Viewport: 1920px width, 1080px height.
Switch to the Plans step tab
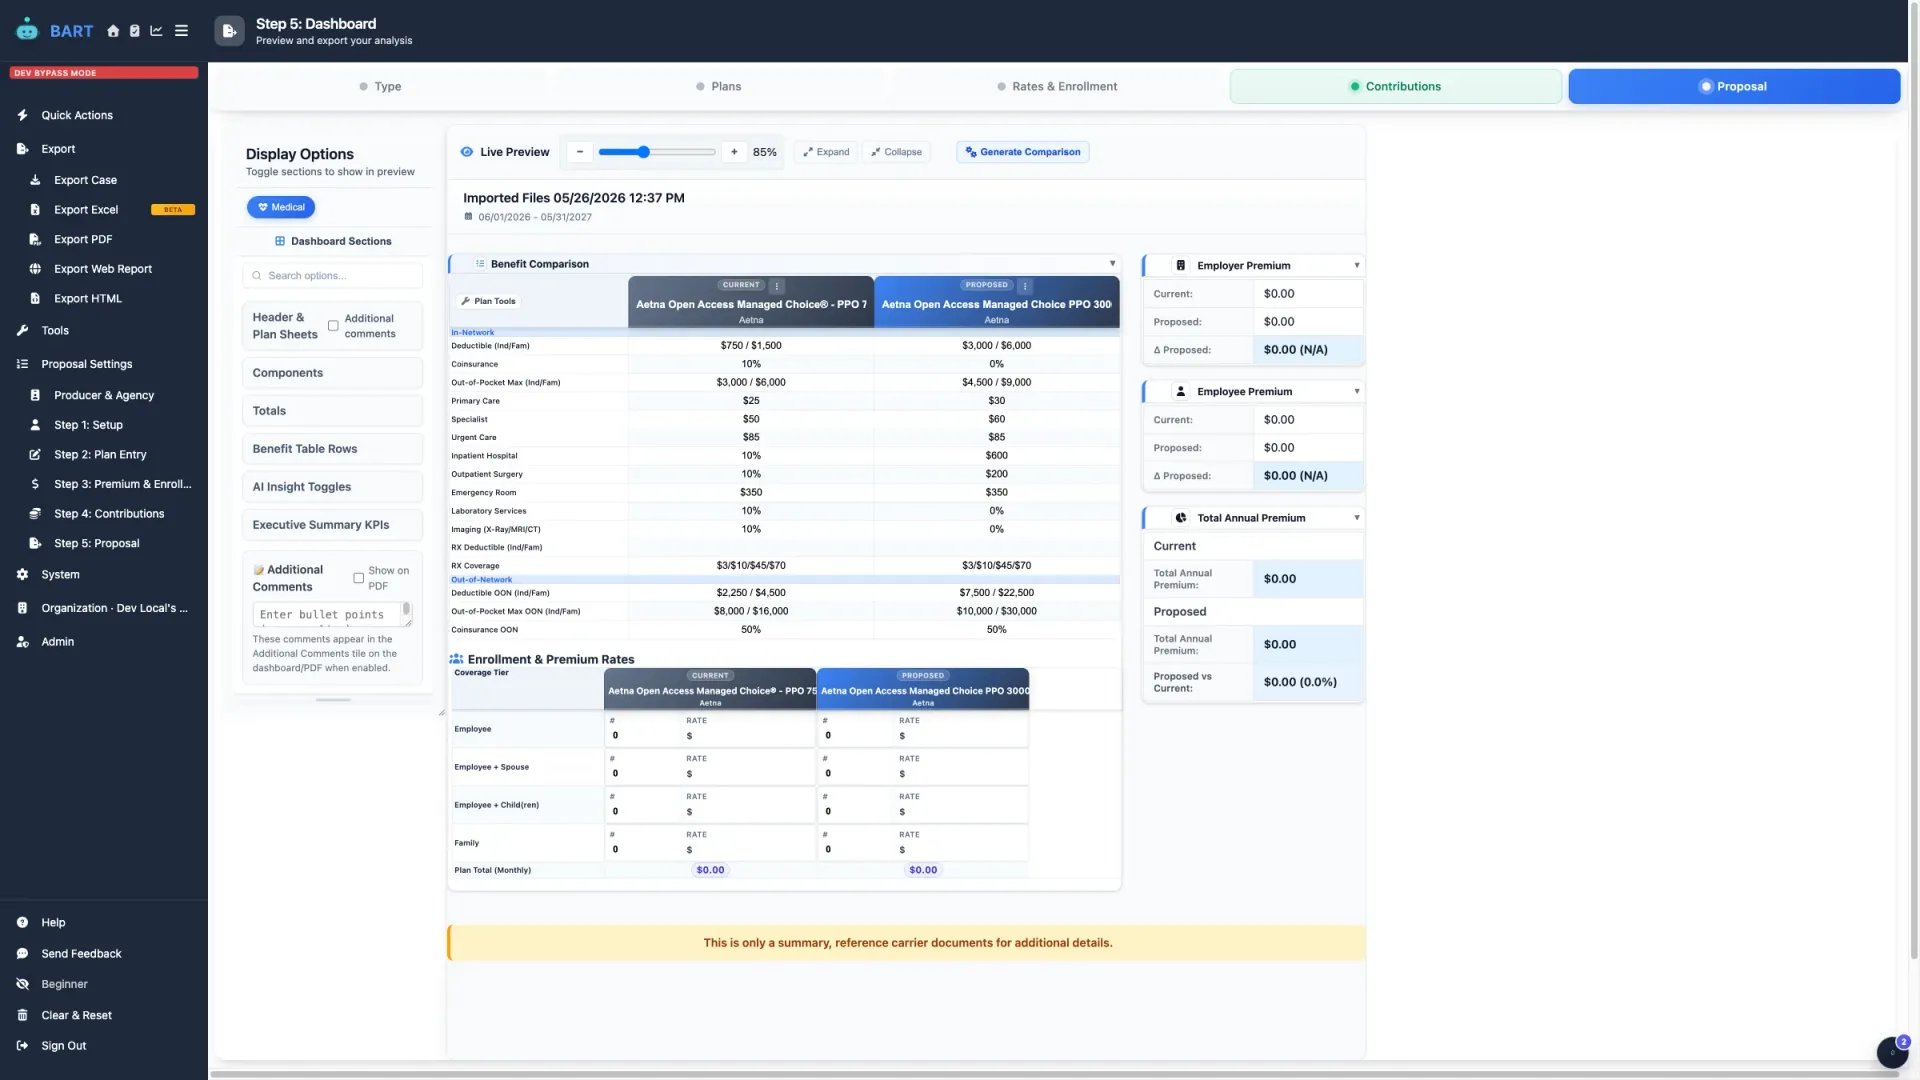[718, 87]
